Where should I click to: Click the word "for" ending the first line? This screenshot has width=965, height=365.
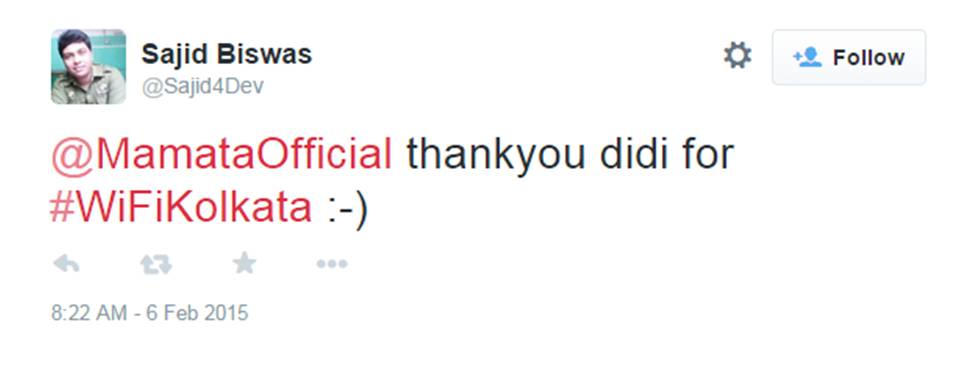pos(711,154)
